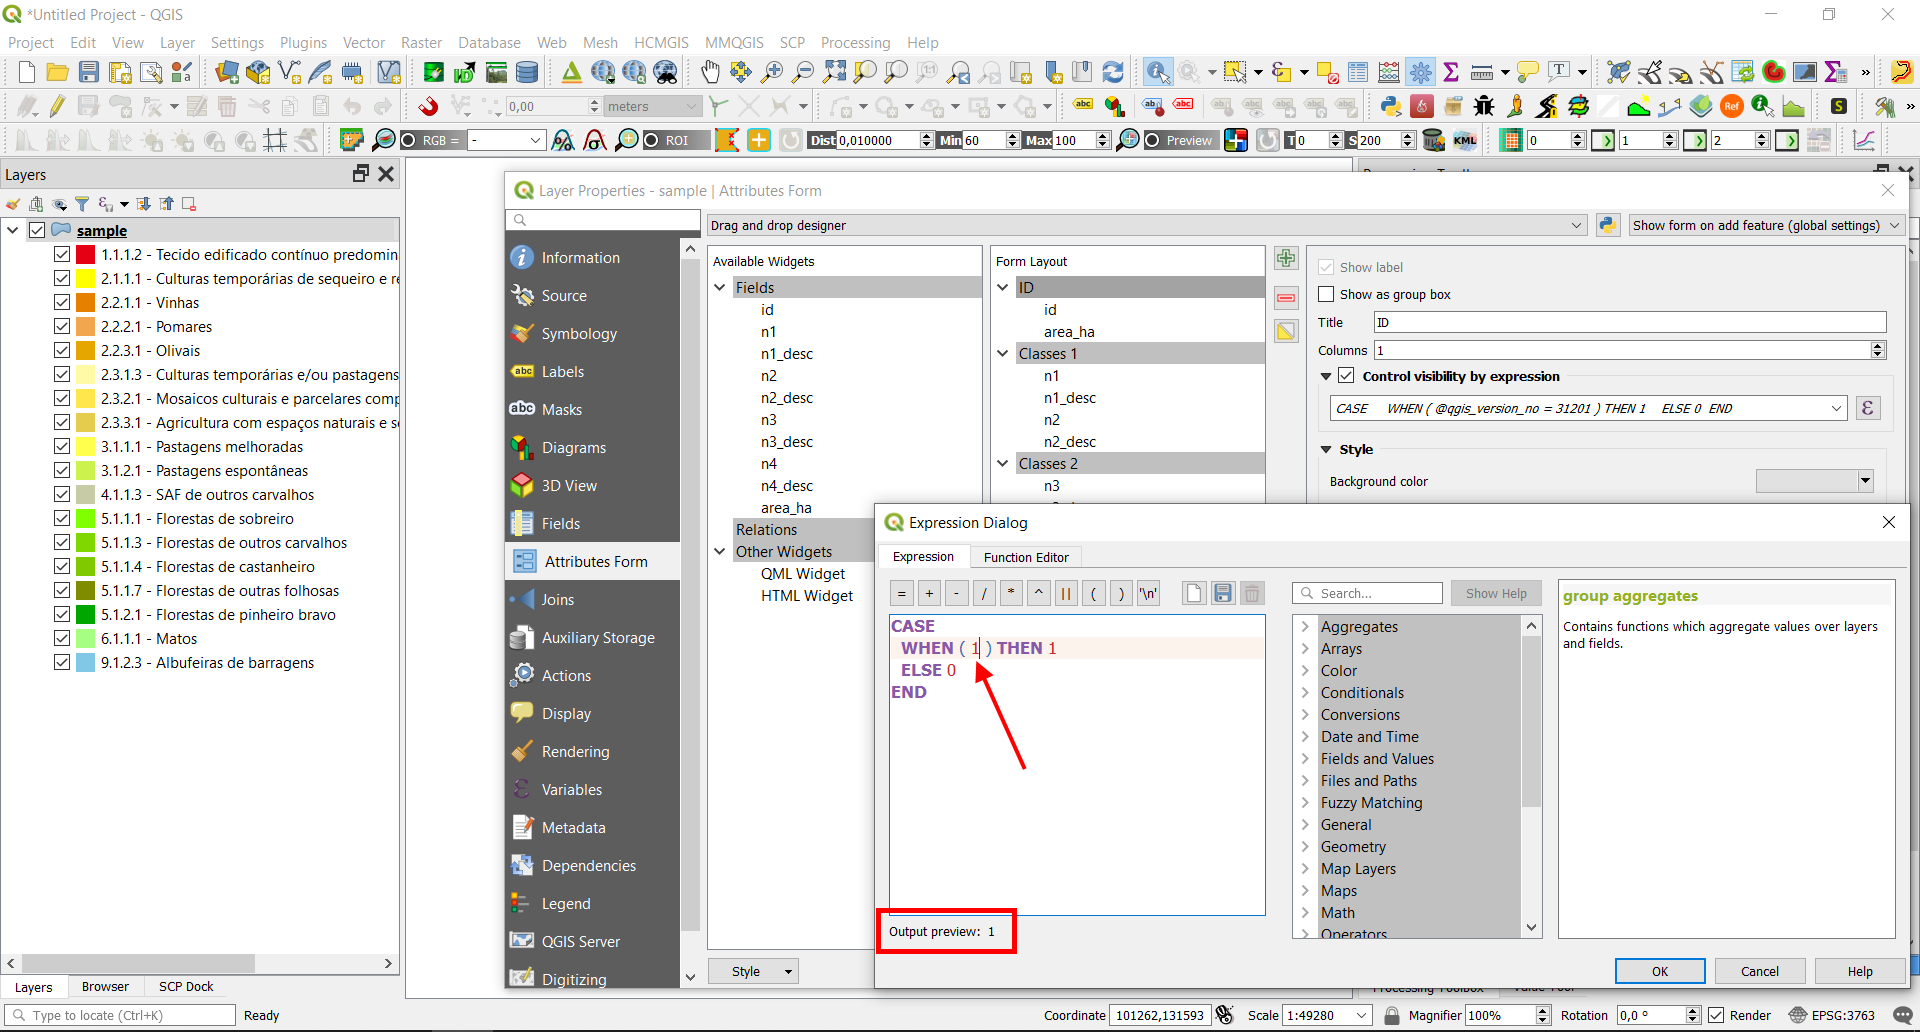The height and width of the screenshot is (1032, 1920).
Task: Uncheck the 2.2.1.1 - Vinhas layer
Action: coord(62,302)
